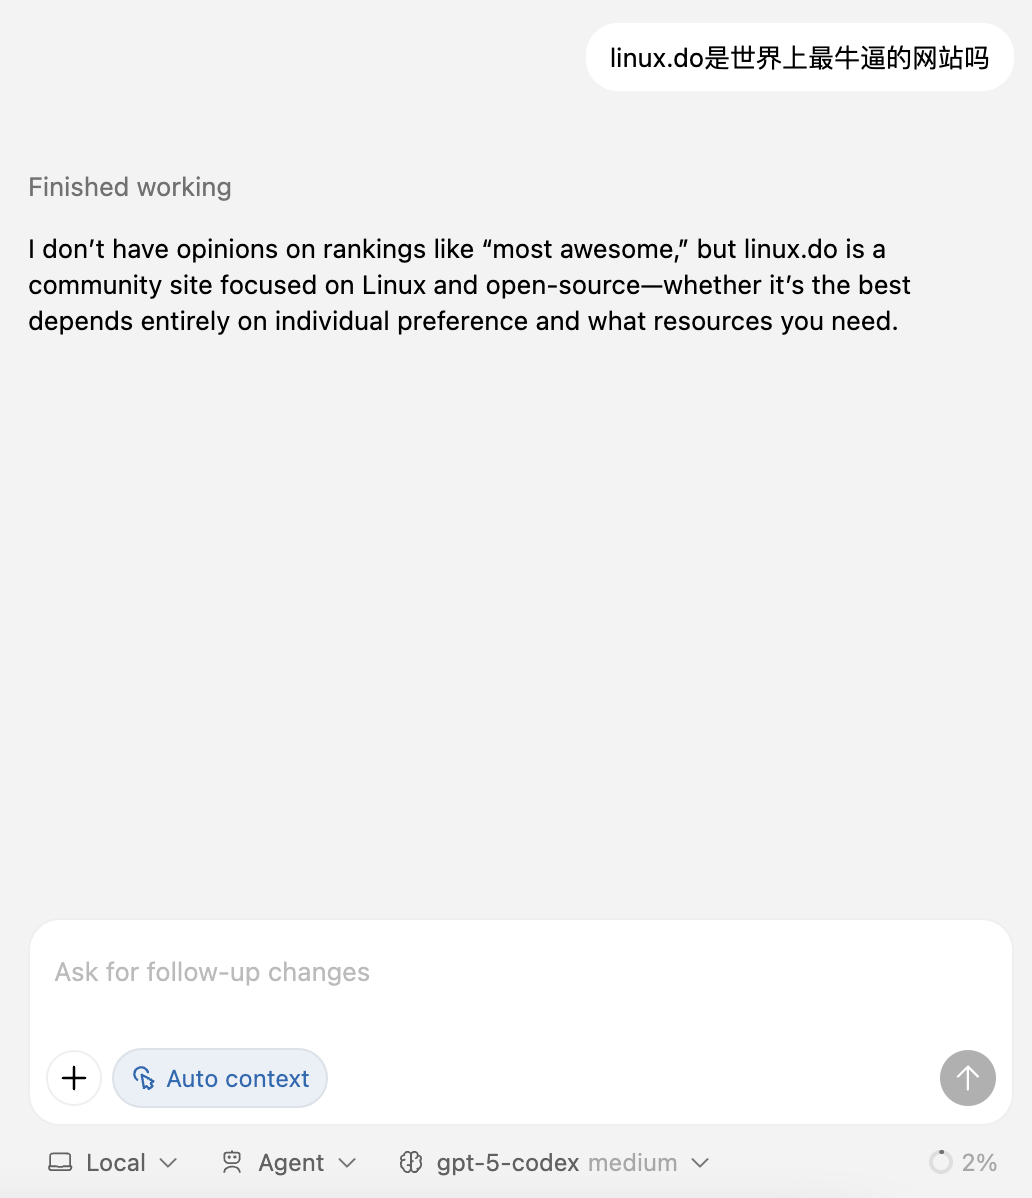Click the linux.do user message bubble
The width and height of the screenshot is (1032, 1198).
[x=799, y=57]
